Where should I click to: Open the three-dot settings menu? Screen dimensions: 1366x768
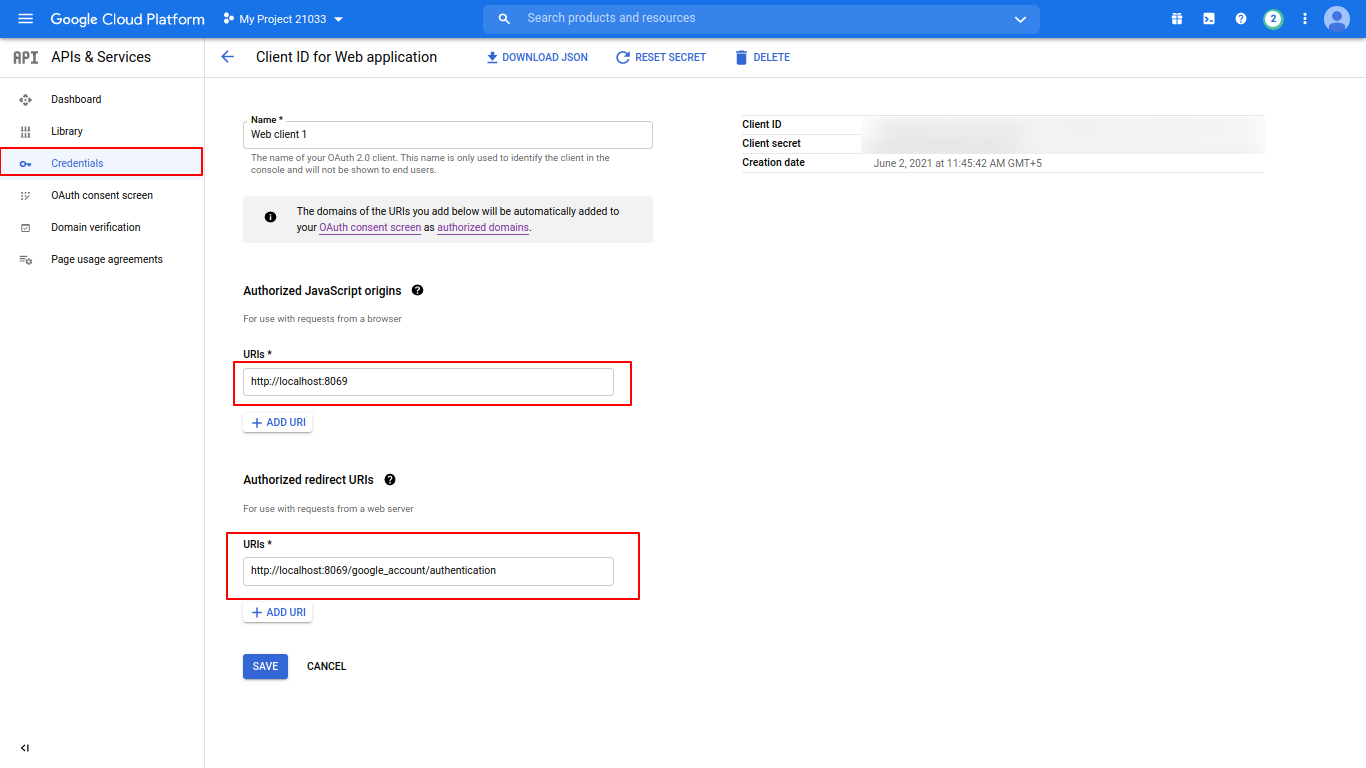click(1305, 19)
